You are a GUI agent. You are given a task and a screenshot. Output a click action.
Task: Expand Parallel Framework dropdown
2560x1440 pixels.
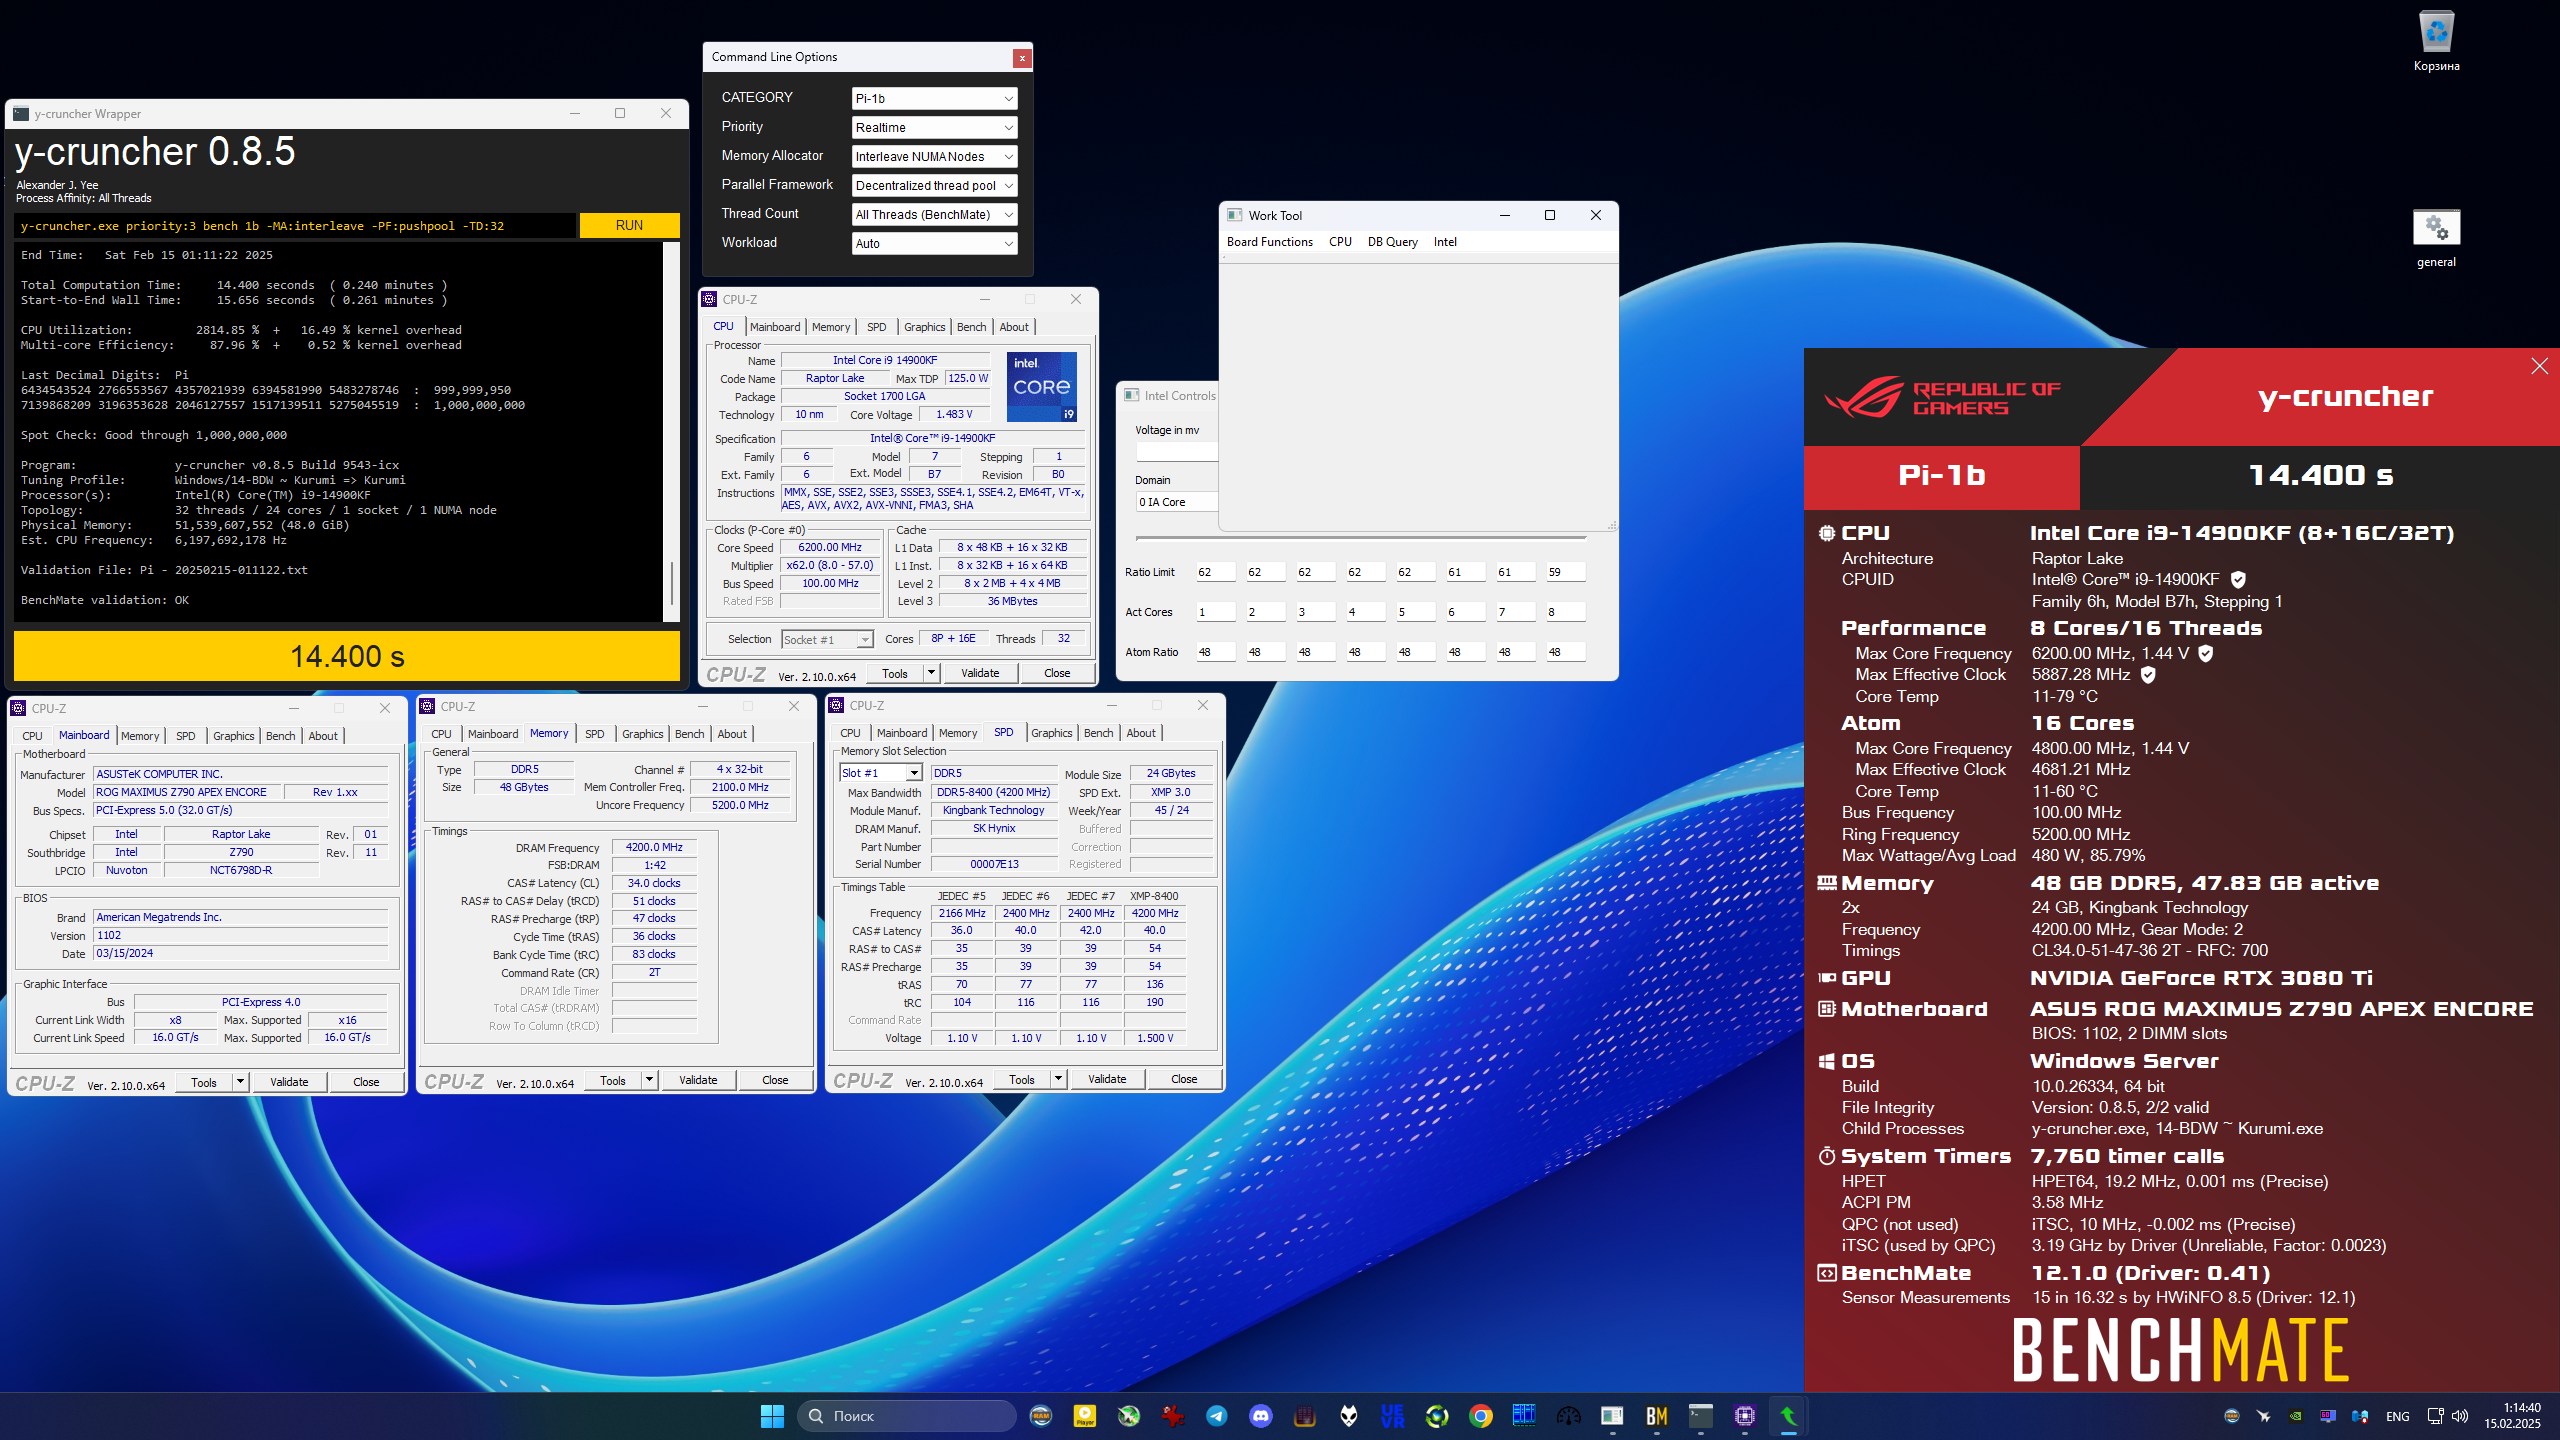coord(935,185)
